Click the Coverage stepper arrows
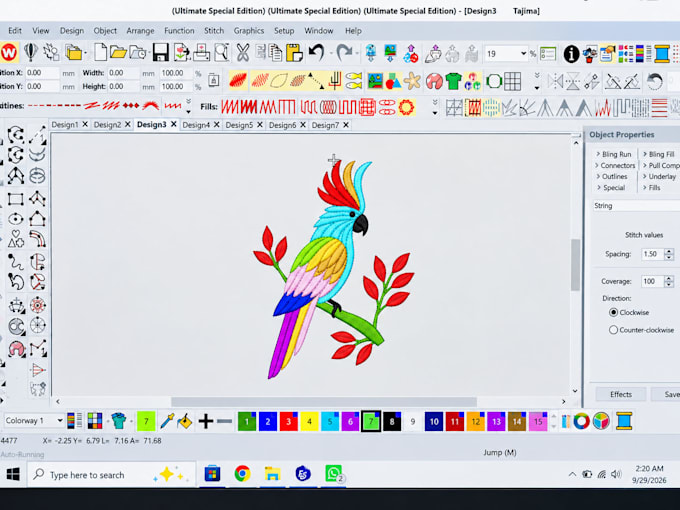Viewport: 680px width, 510px height. coord(669,281)
